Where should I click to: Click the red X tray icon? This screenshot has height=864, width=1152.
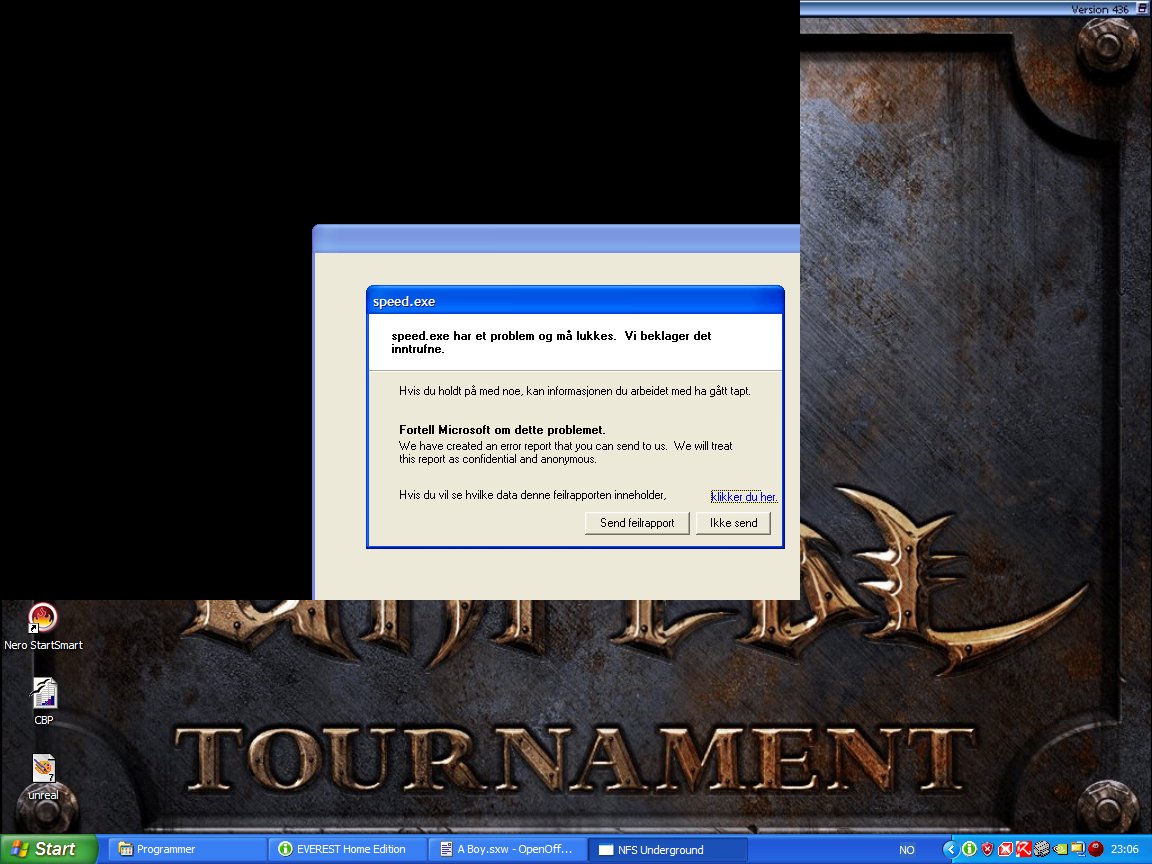(x=1005, y=849)
